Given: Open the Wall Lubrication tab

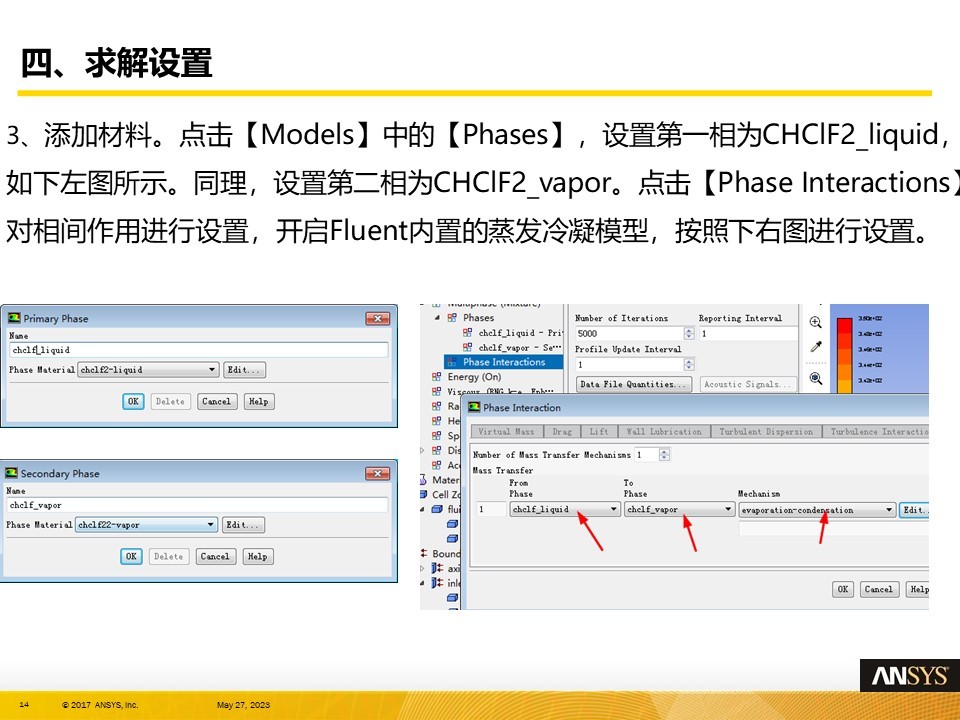Looking at the screenshot, I should (664, 432).
